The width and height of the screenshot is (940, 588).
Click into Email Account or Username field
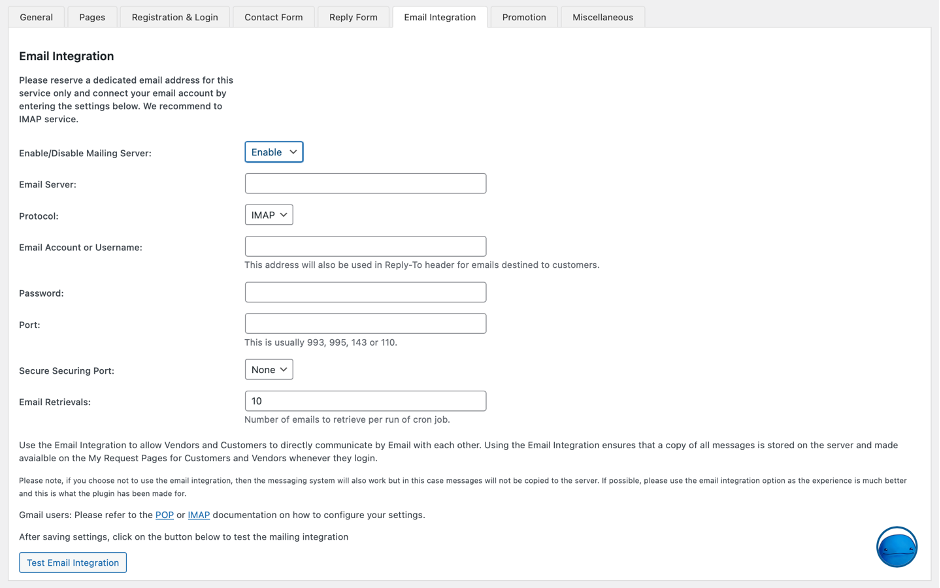pyautogui.click(x=365, y=246)
